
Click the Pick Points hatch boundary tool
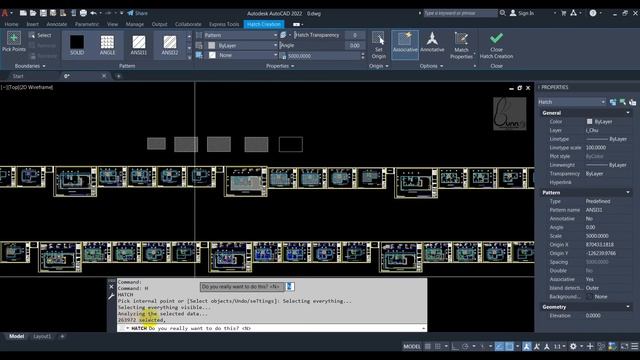(13, 42)
